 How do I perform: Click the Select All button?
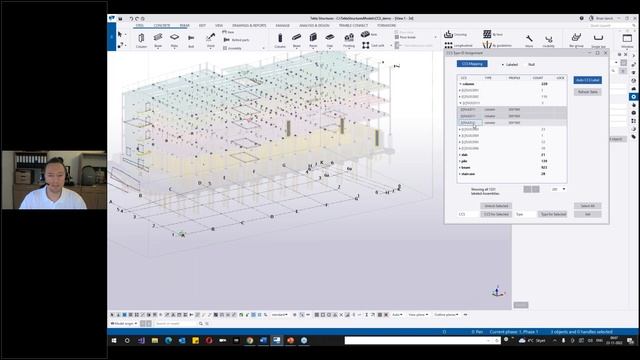pyautogui.click(x=587, y=206)
